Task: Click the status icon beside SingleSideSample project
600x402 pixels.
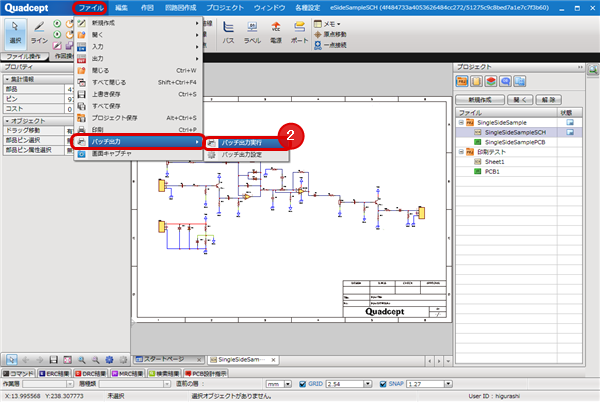Action: [x=570, y=122]
